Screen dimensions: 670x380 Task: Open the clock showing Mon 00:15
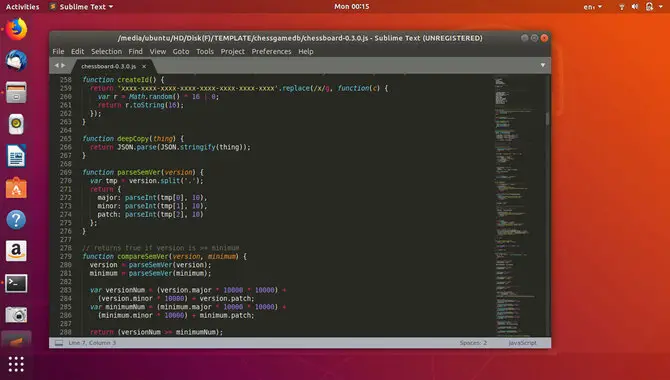[352, 6]
